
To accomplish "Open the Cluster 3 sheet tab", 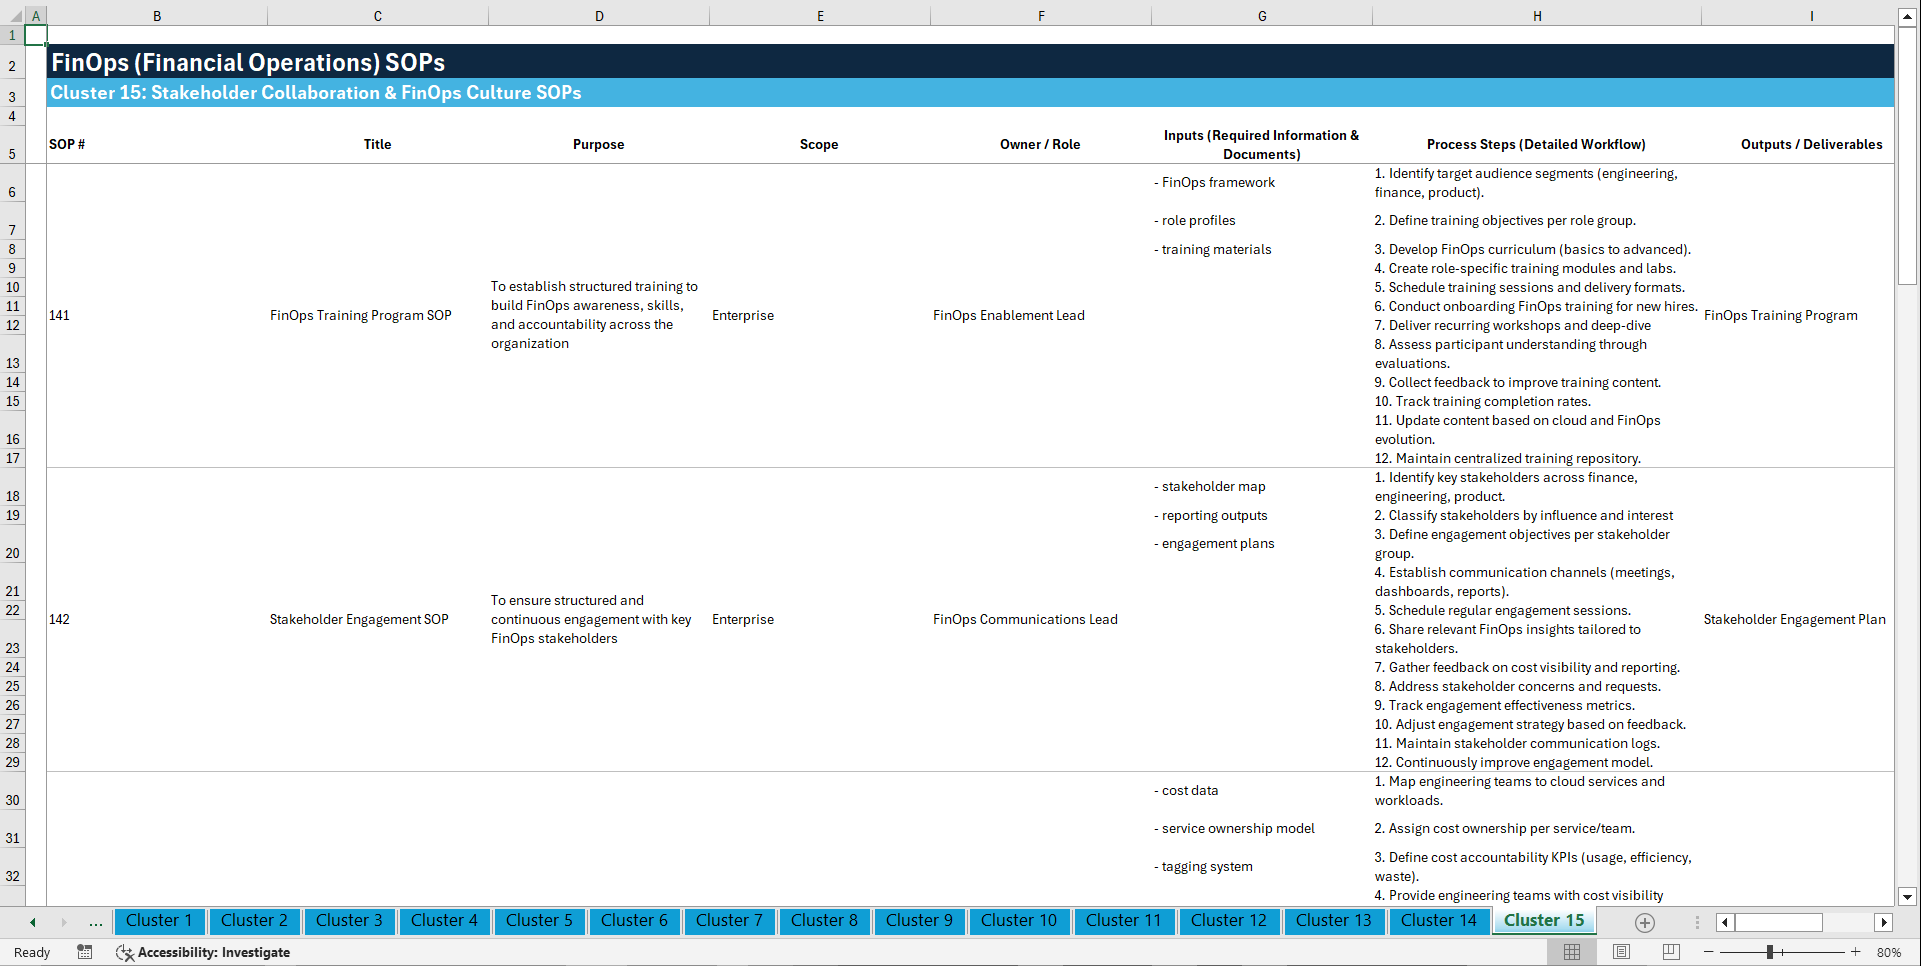I will pyautogui.click(x=349, y=921).
